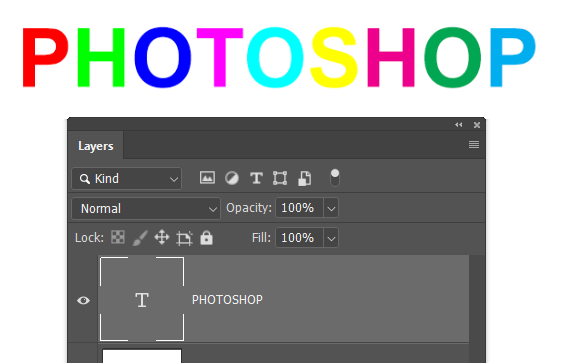
Task: Click the Opacity label
Action: [249, 208]
